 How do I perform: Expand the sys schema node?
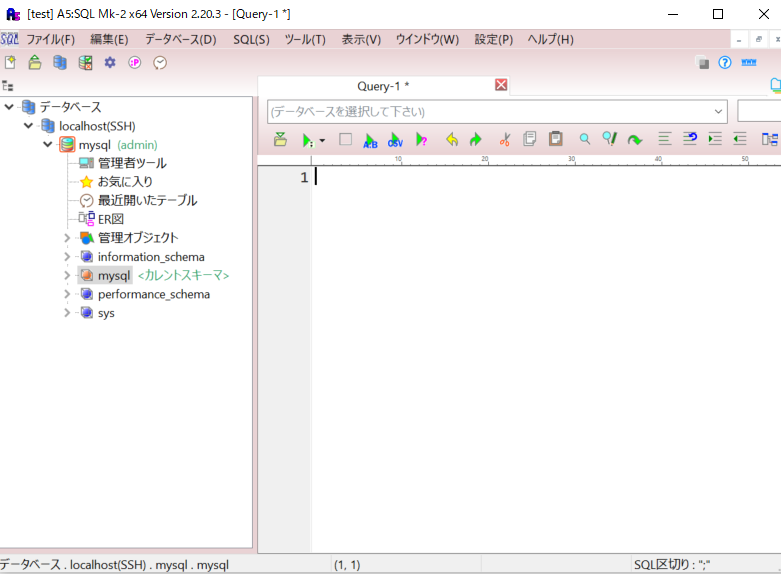67,313
